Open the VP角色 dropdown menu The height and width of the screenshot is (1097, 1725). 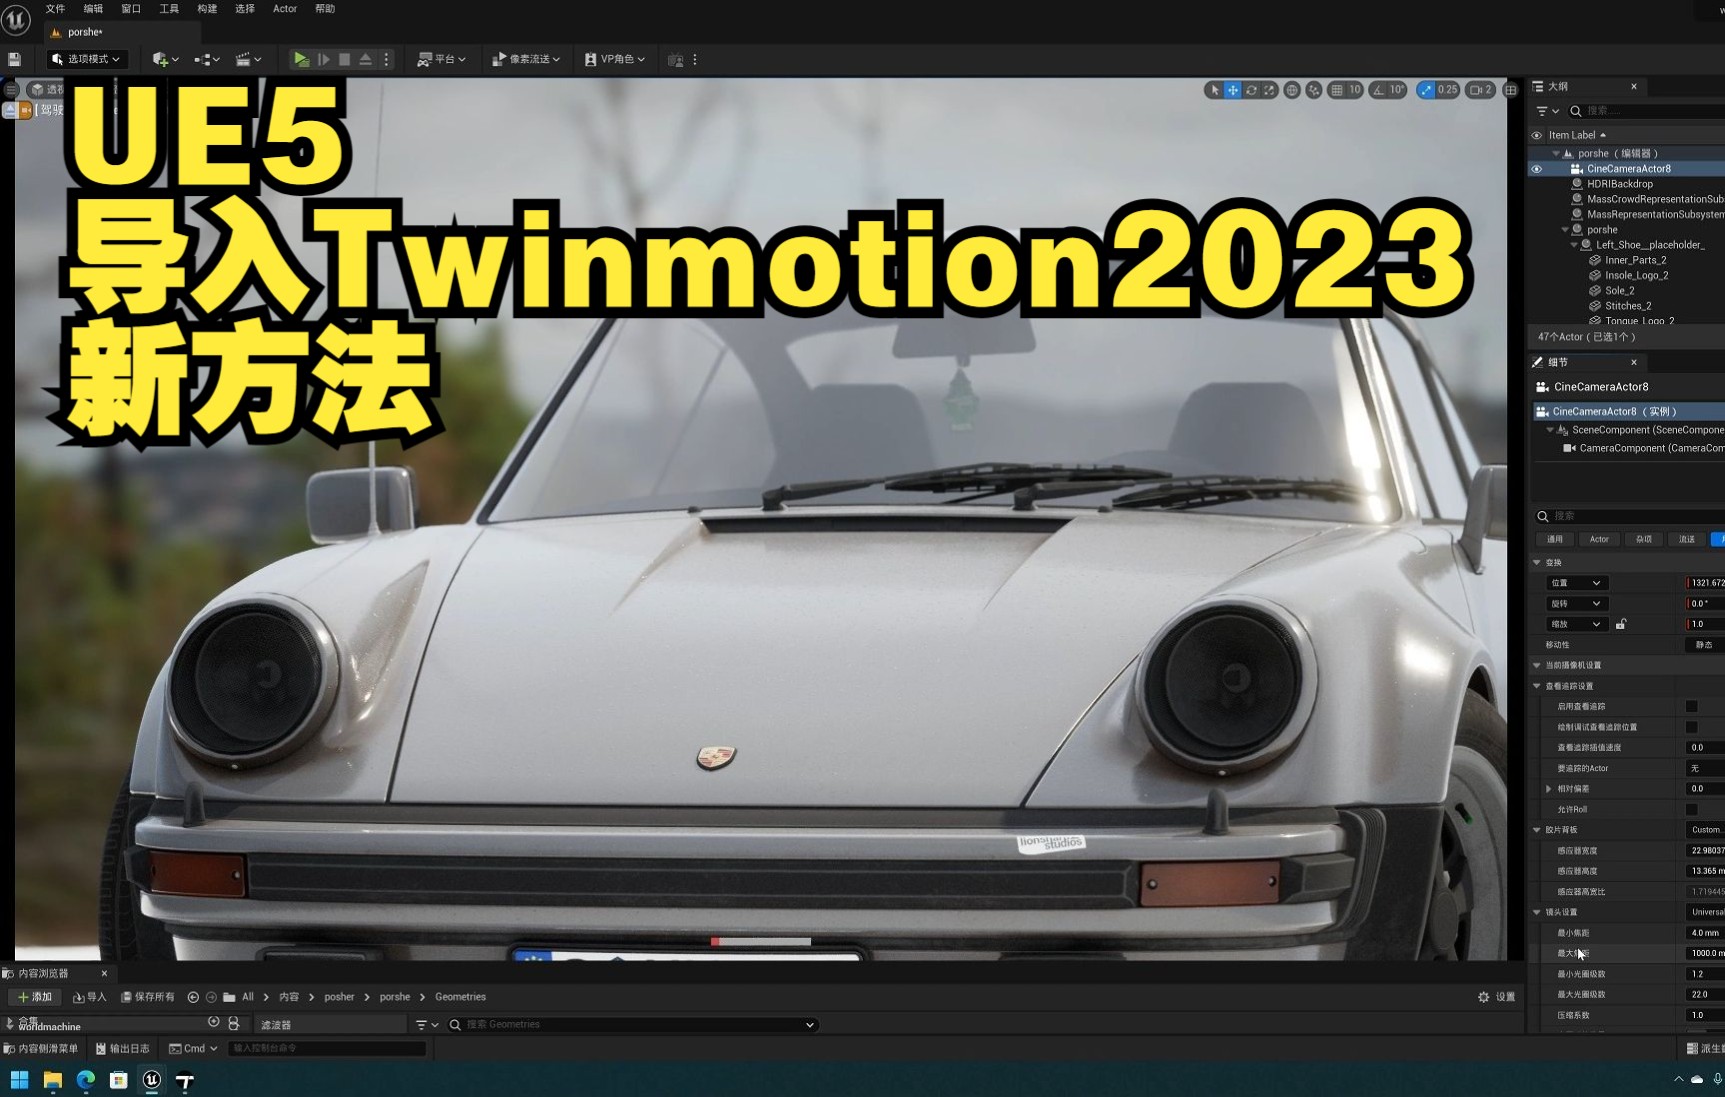[614, 59]
